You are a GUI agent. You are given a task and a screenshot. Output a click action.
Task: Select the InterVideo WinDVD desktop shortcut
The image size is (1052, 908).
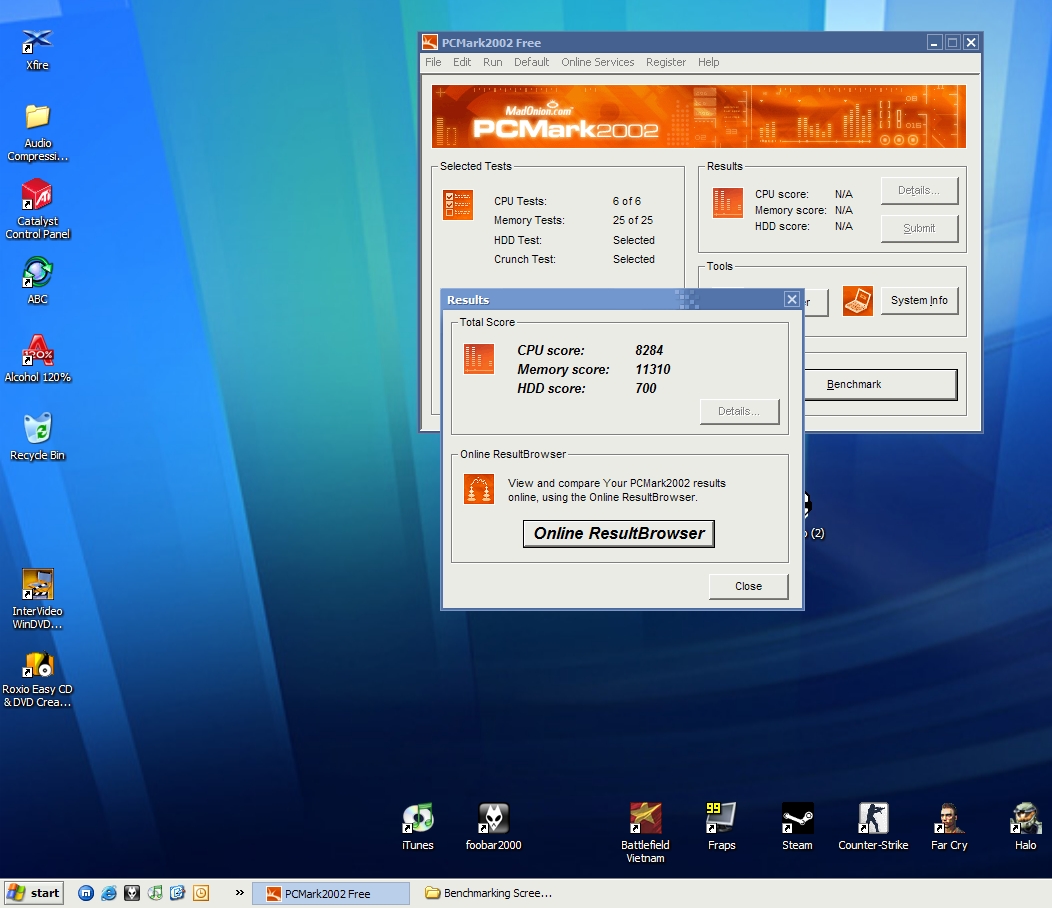[x=38, y=599]
